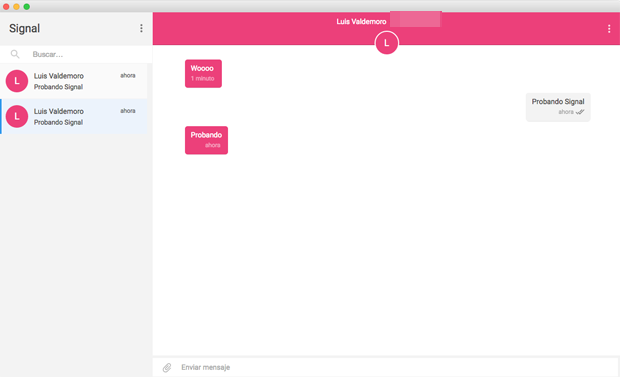
Task: Click the 1 minuto timestamp
Action: pos(202,78)
